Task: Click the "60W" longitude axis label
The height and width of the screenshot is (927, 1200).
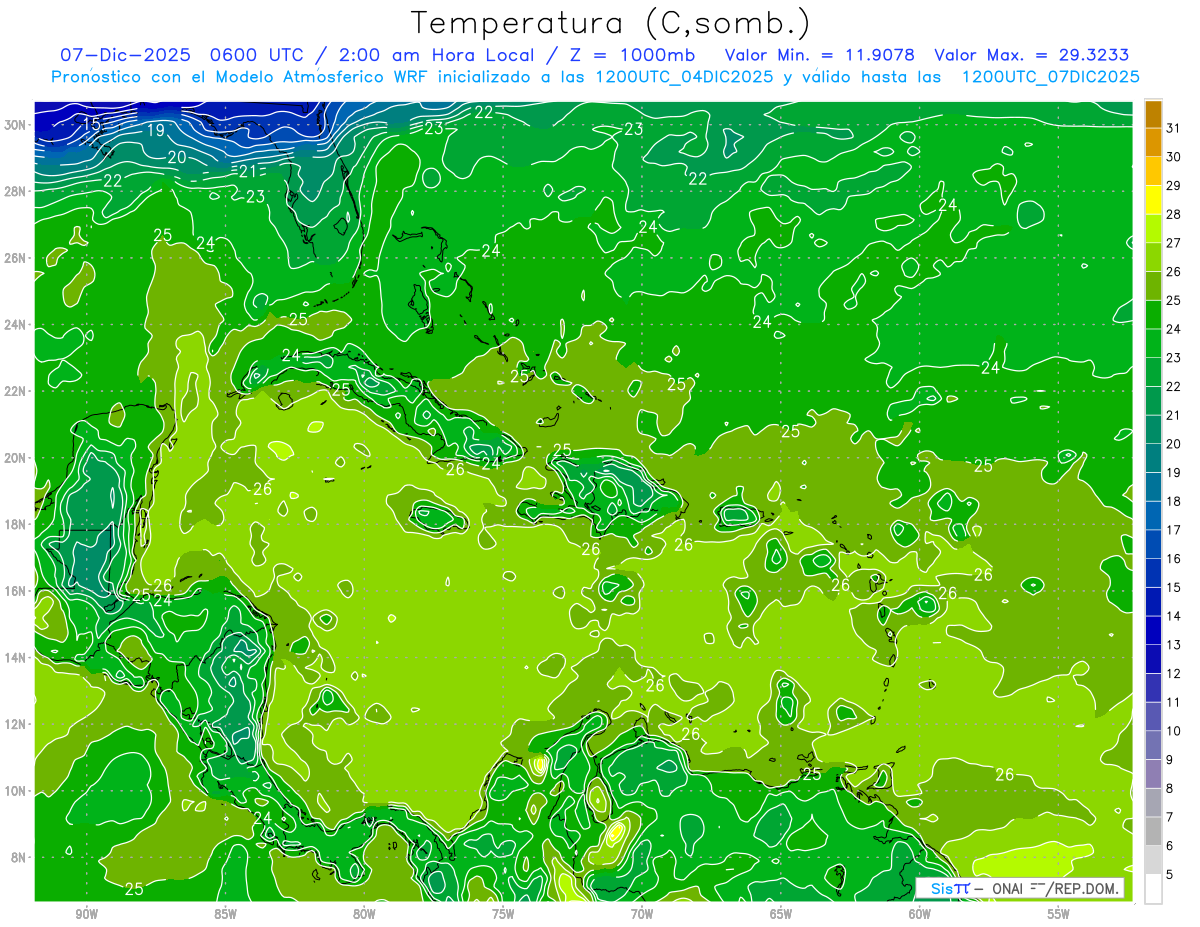Action: coord(920,914)
